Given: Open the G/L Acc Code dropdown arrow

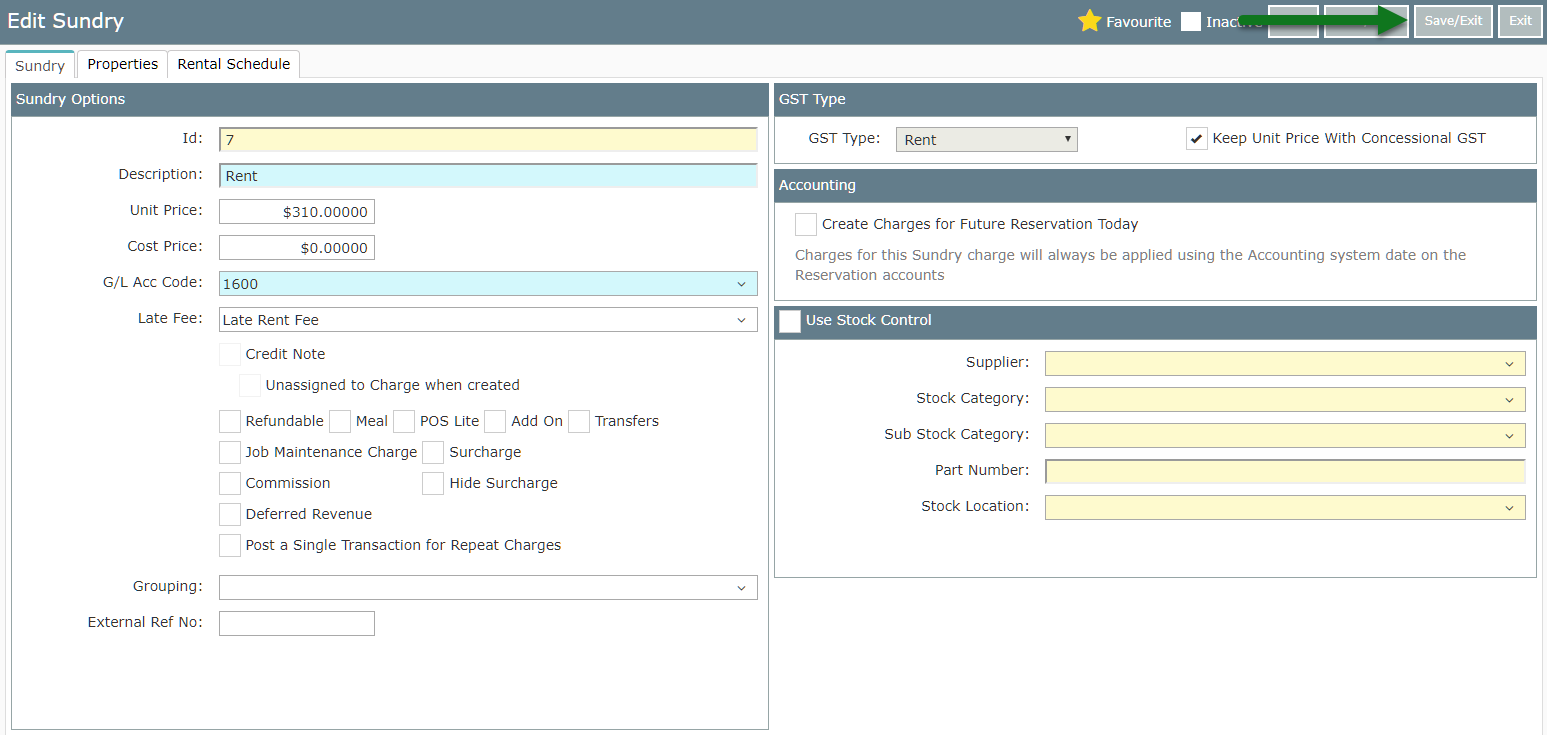Looking at the screenshot, I should click(x=741, y=284).
